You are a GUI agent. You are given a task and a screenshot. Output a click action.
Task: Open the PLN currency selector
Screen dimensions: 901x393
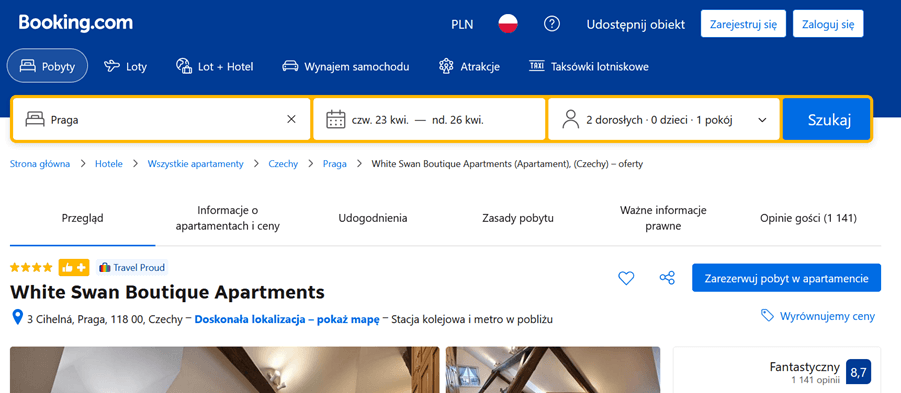pyautogui.click(x=462, y=25)
